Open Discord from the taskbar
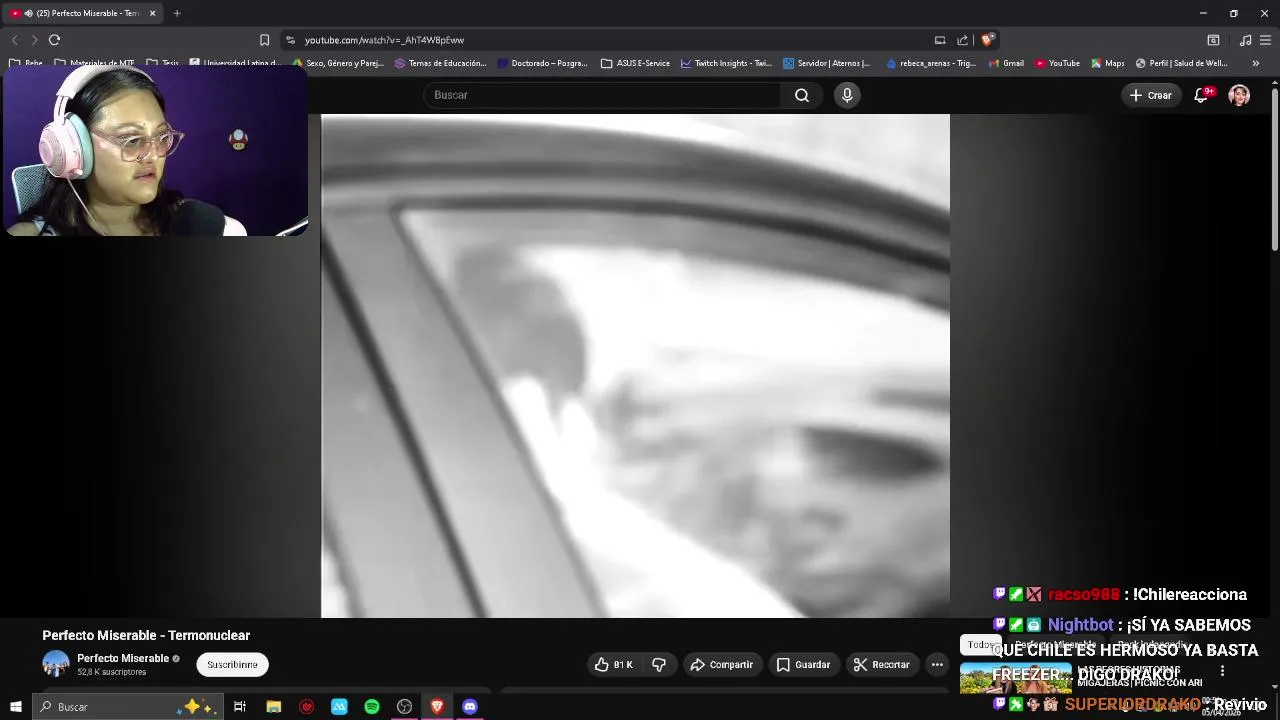Viewport: 1280px width, 720px height. coord(470,707)
